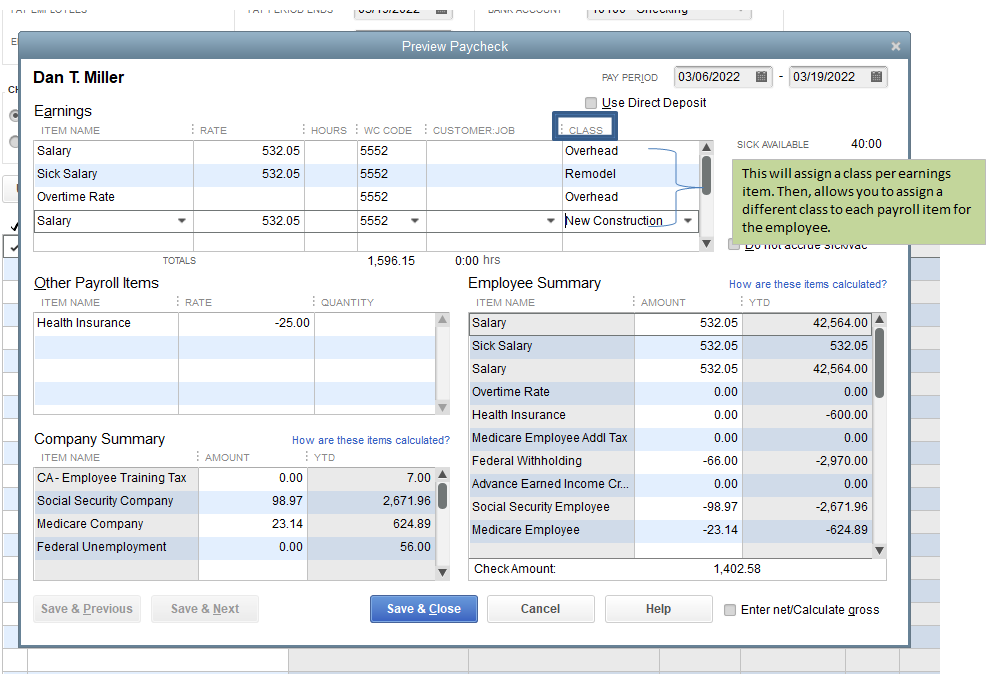The width and height of the screenshot is (992, 679).
Task: Expand the Salary item name dropdown
Action: point(182,221)
